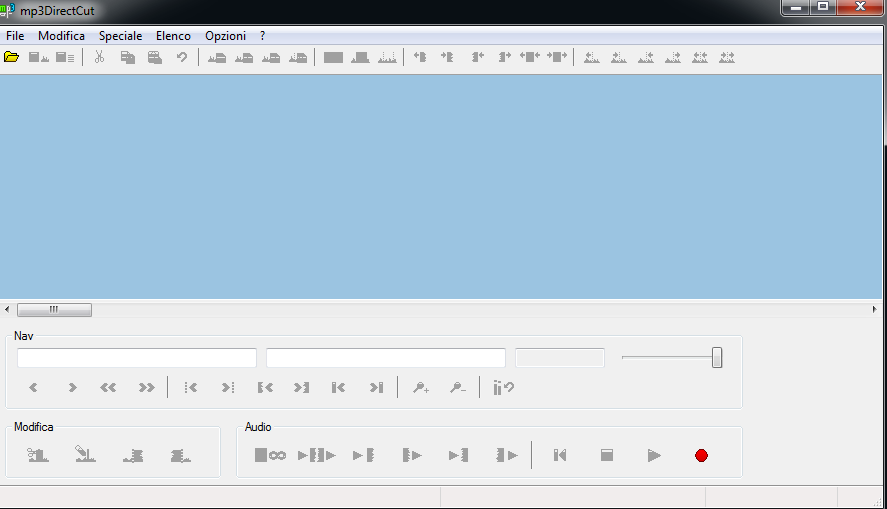Copy selection using the two-pages toolbar icon

point(128,57)
